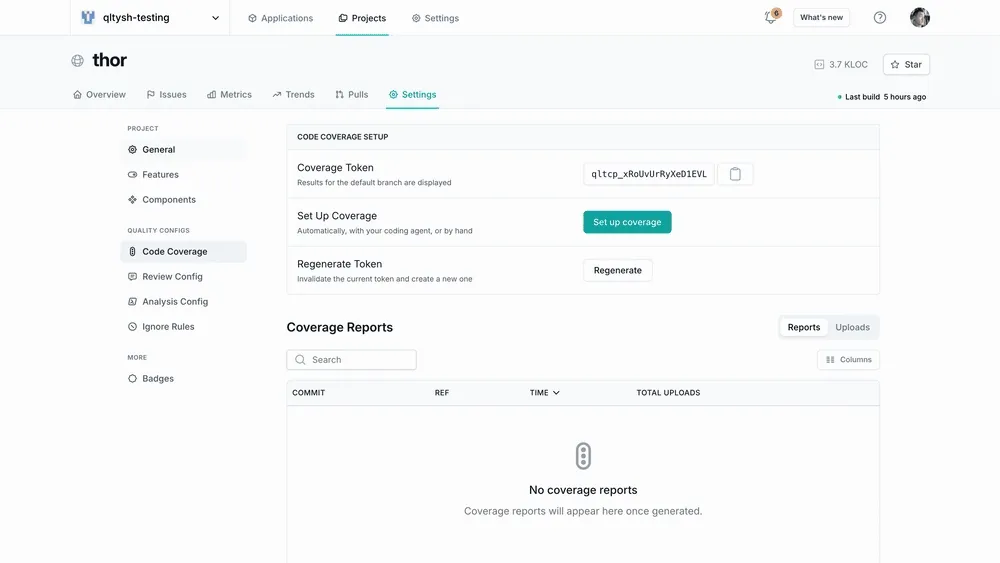Switch to the Overview tab

[99, 94]
